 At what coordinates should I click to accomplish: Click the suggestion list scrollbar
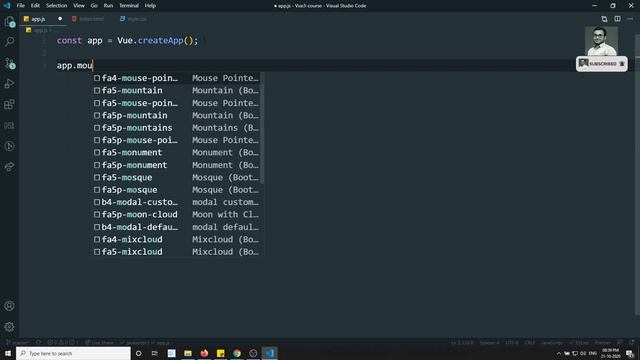point(262,129)
